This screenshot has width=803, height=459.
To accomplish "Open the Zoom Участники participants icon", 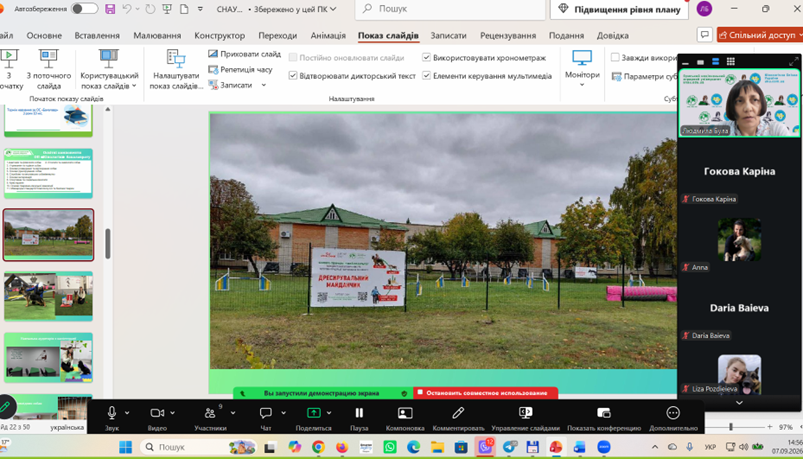I will point(210,413).
